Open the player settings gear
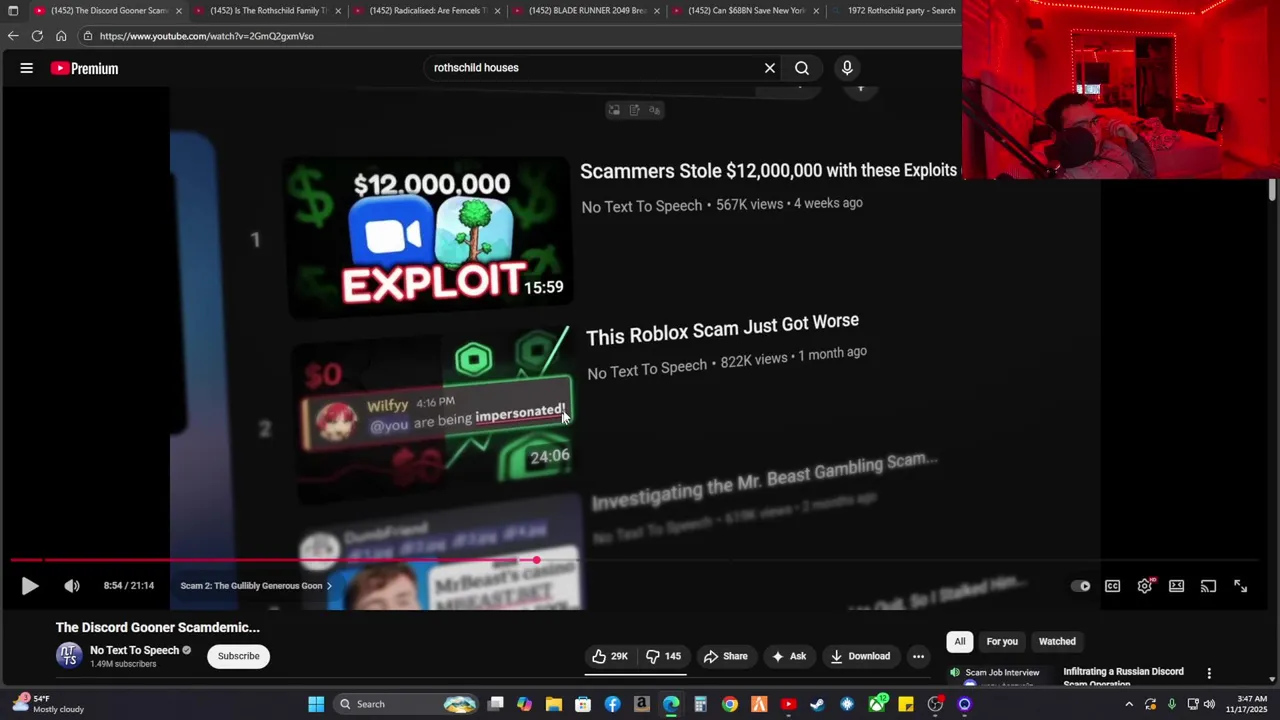 click(x=1145, y=586)
